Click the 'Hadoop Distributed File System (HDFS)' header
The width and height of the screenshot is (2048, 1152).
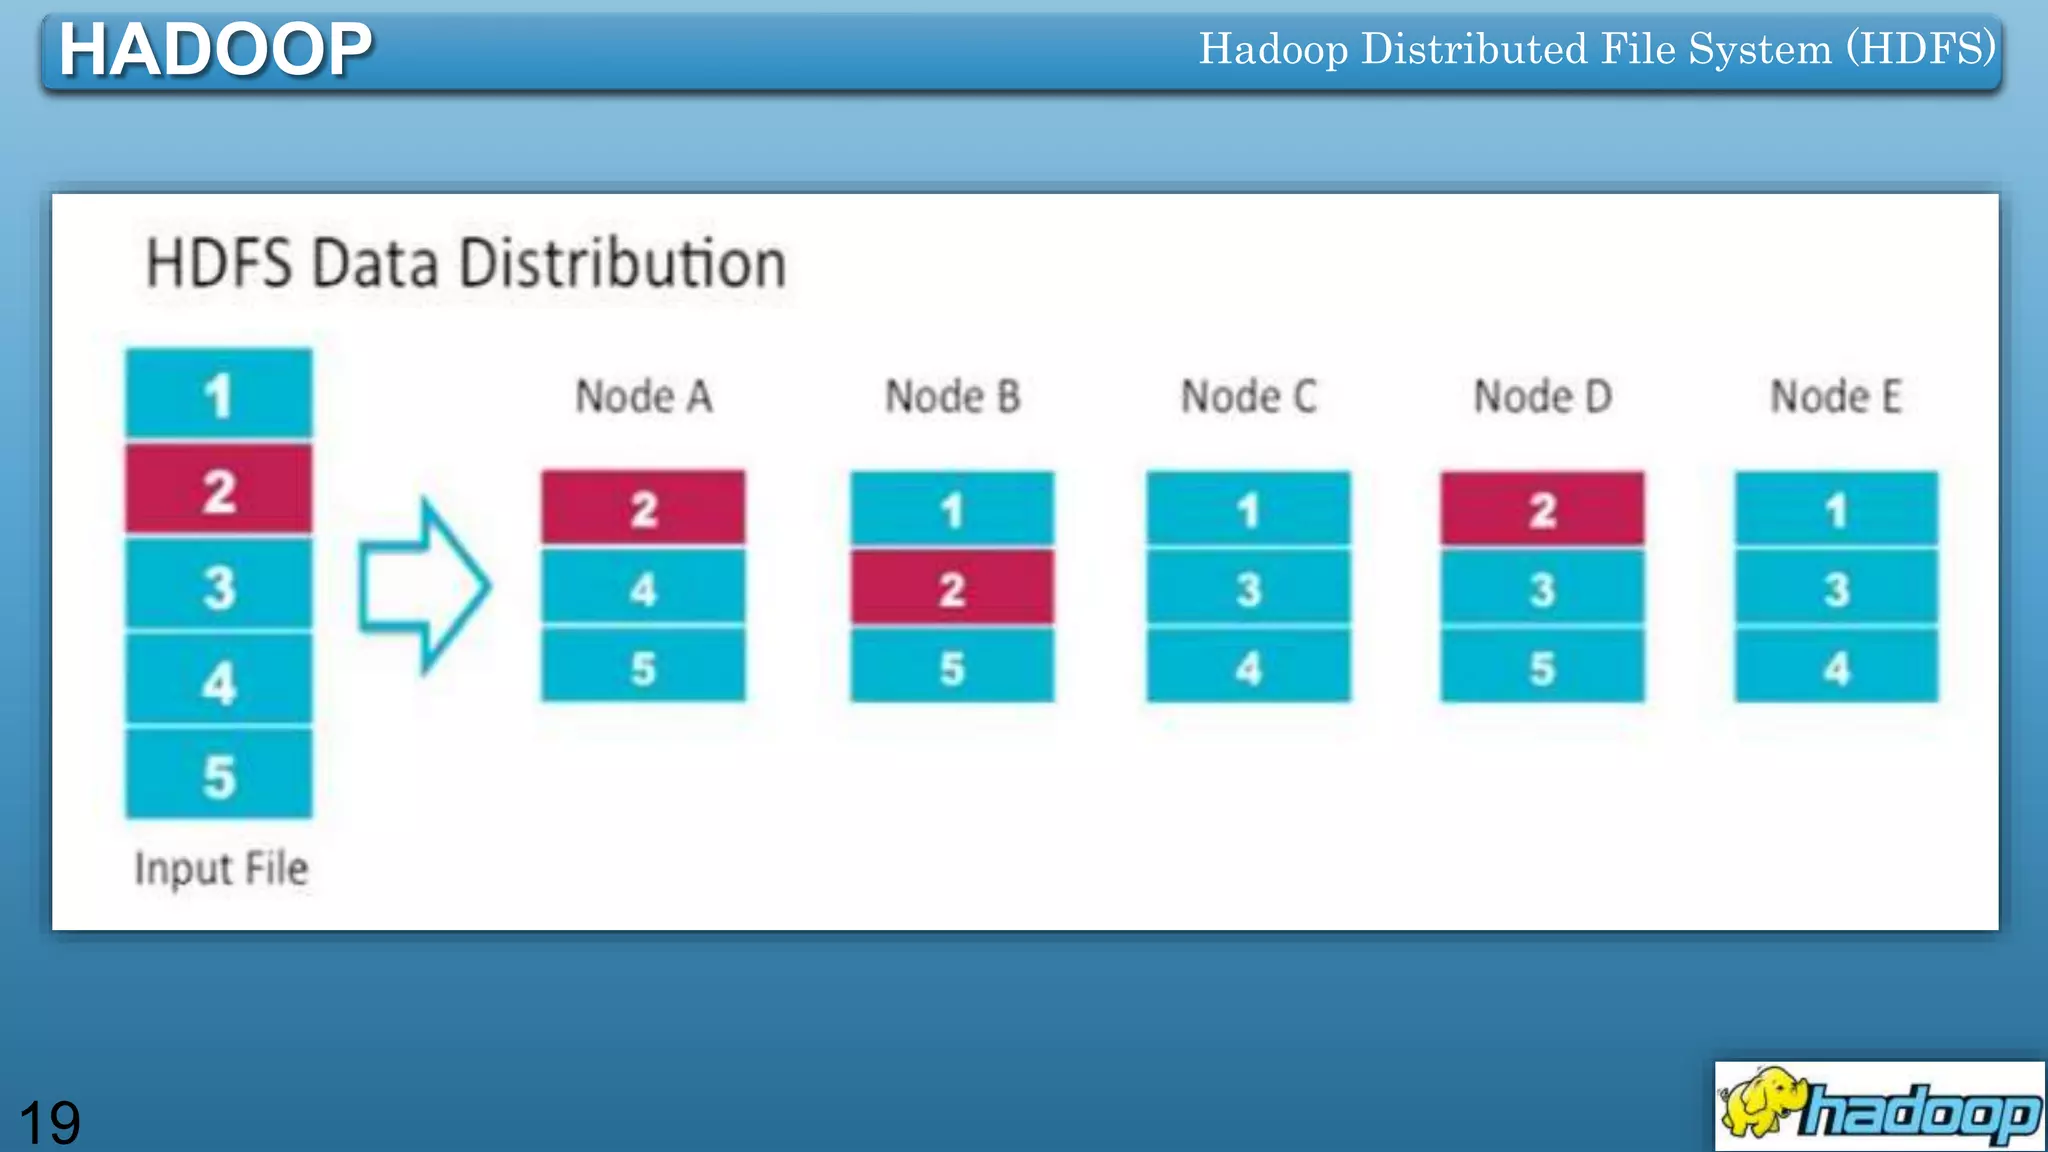[x=1597, y=49]
